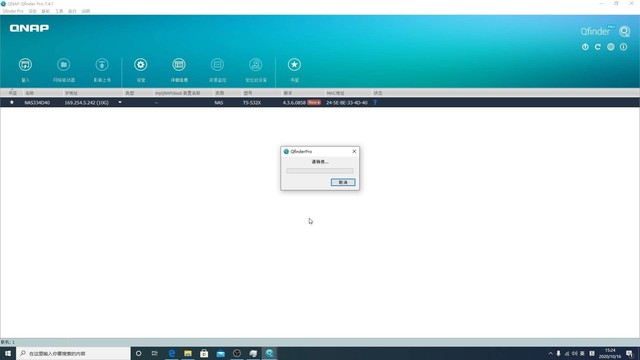Expand IP address dropdown for NAS334D40
Image resolution: width=640 pixels, height=360 pixels.
tap(120, 102)
